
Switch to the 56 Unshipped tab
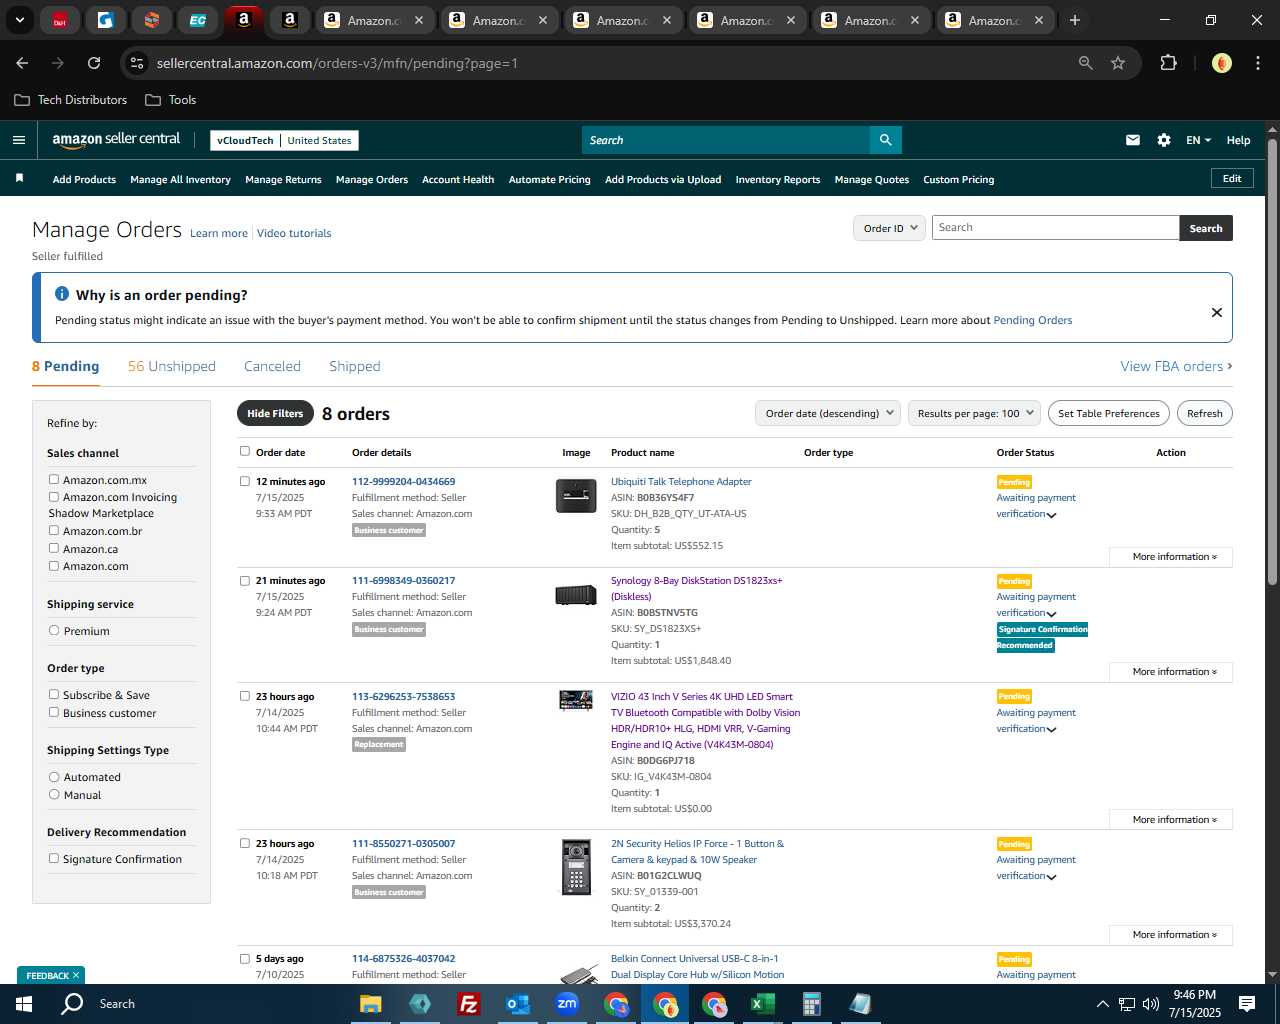click(x=172, y=366)
